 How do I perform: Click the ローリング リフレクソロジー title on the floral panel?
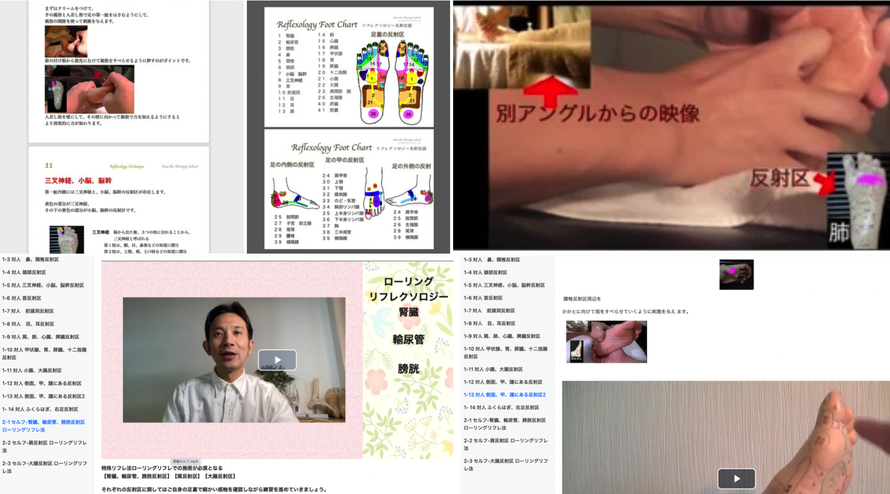(x=408, y=289)
